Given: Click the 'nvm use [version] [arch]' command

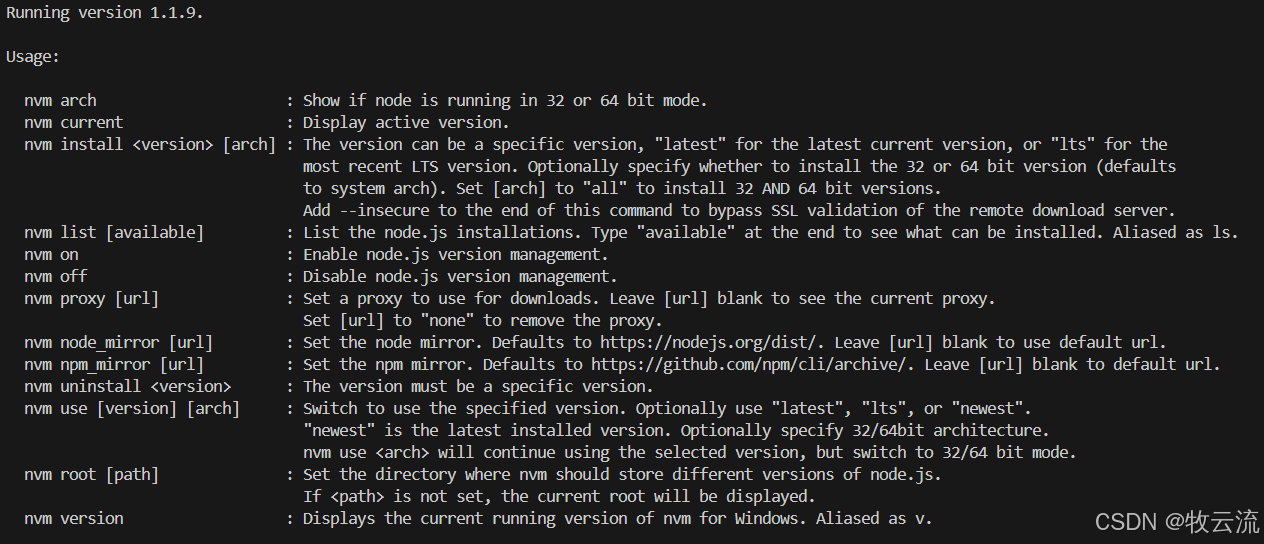Looking at the screenshot, I should tap(132, 408).
